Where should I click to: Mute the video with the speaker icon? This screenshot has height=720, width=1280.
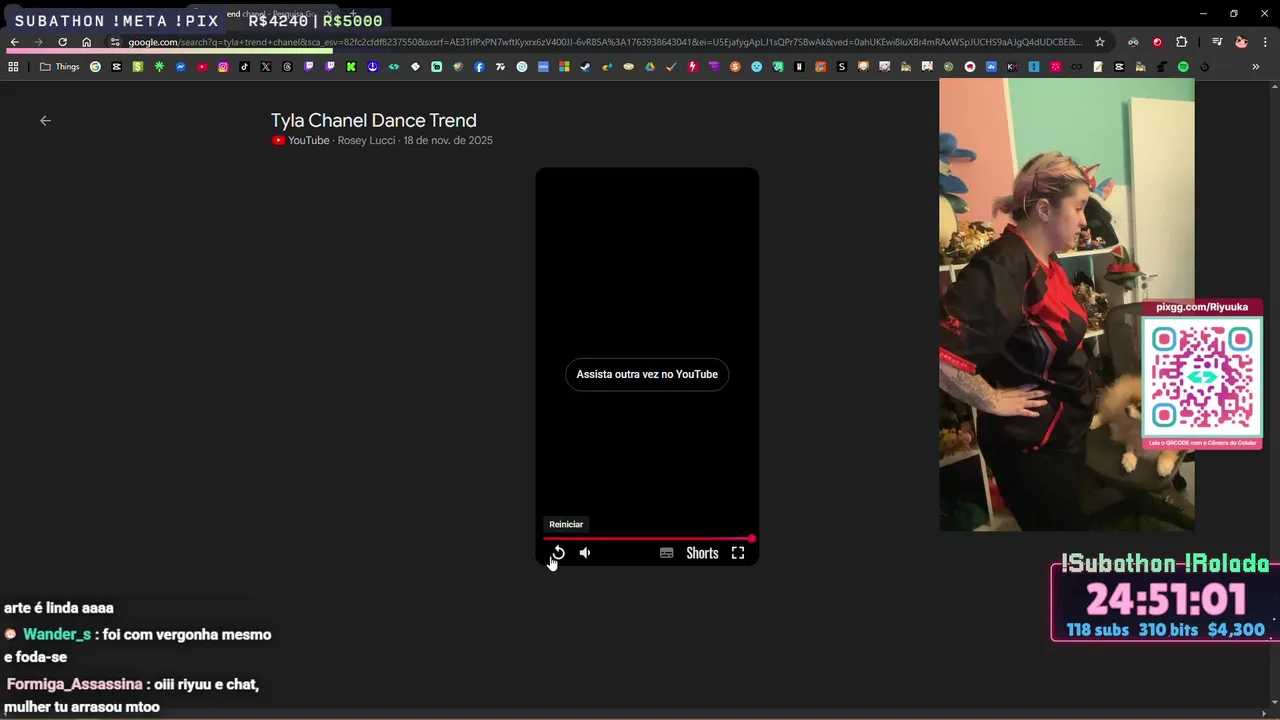585,553
